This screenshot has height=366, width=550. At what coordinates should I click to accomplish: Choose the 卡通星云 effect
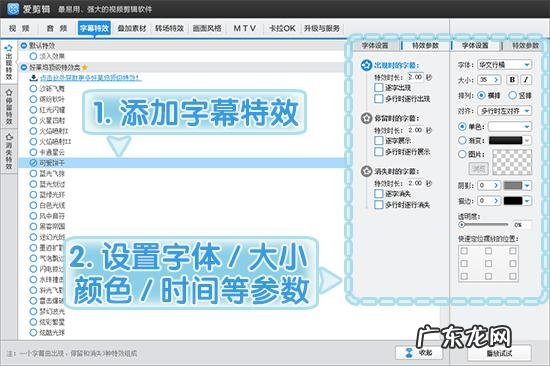[33, 152]
